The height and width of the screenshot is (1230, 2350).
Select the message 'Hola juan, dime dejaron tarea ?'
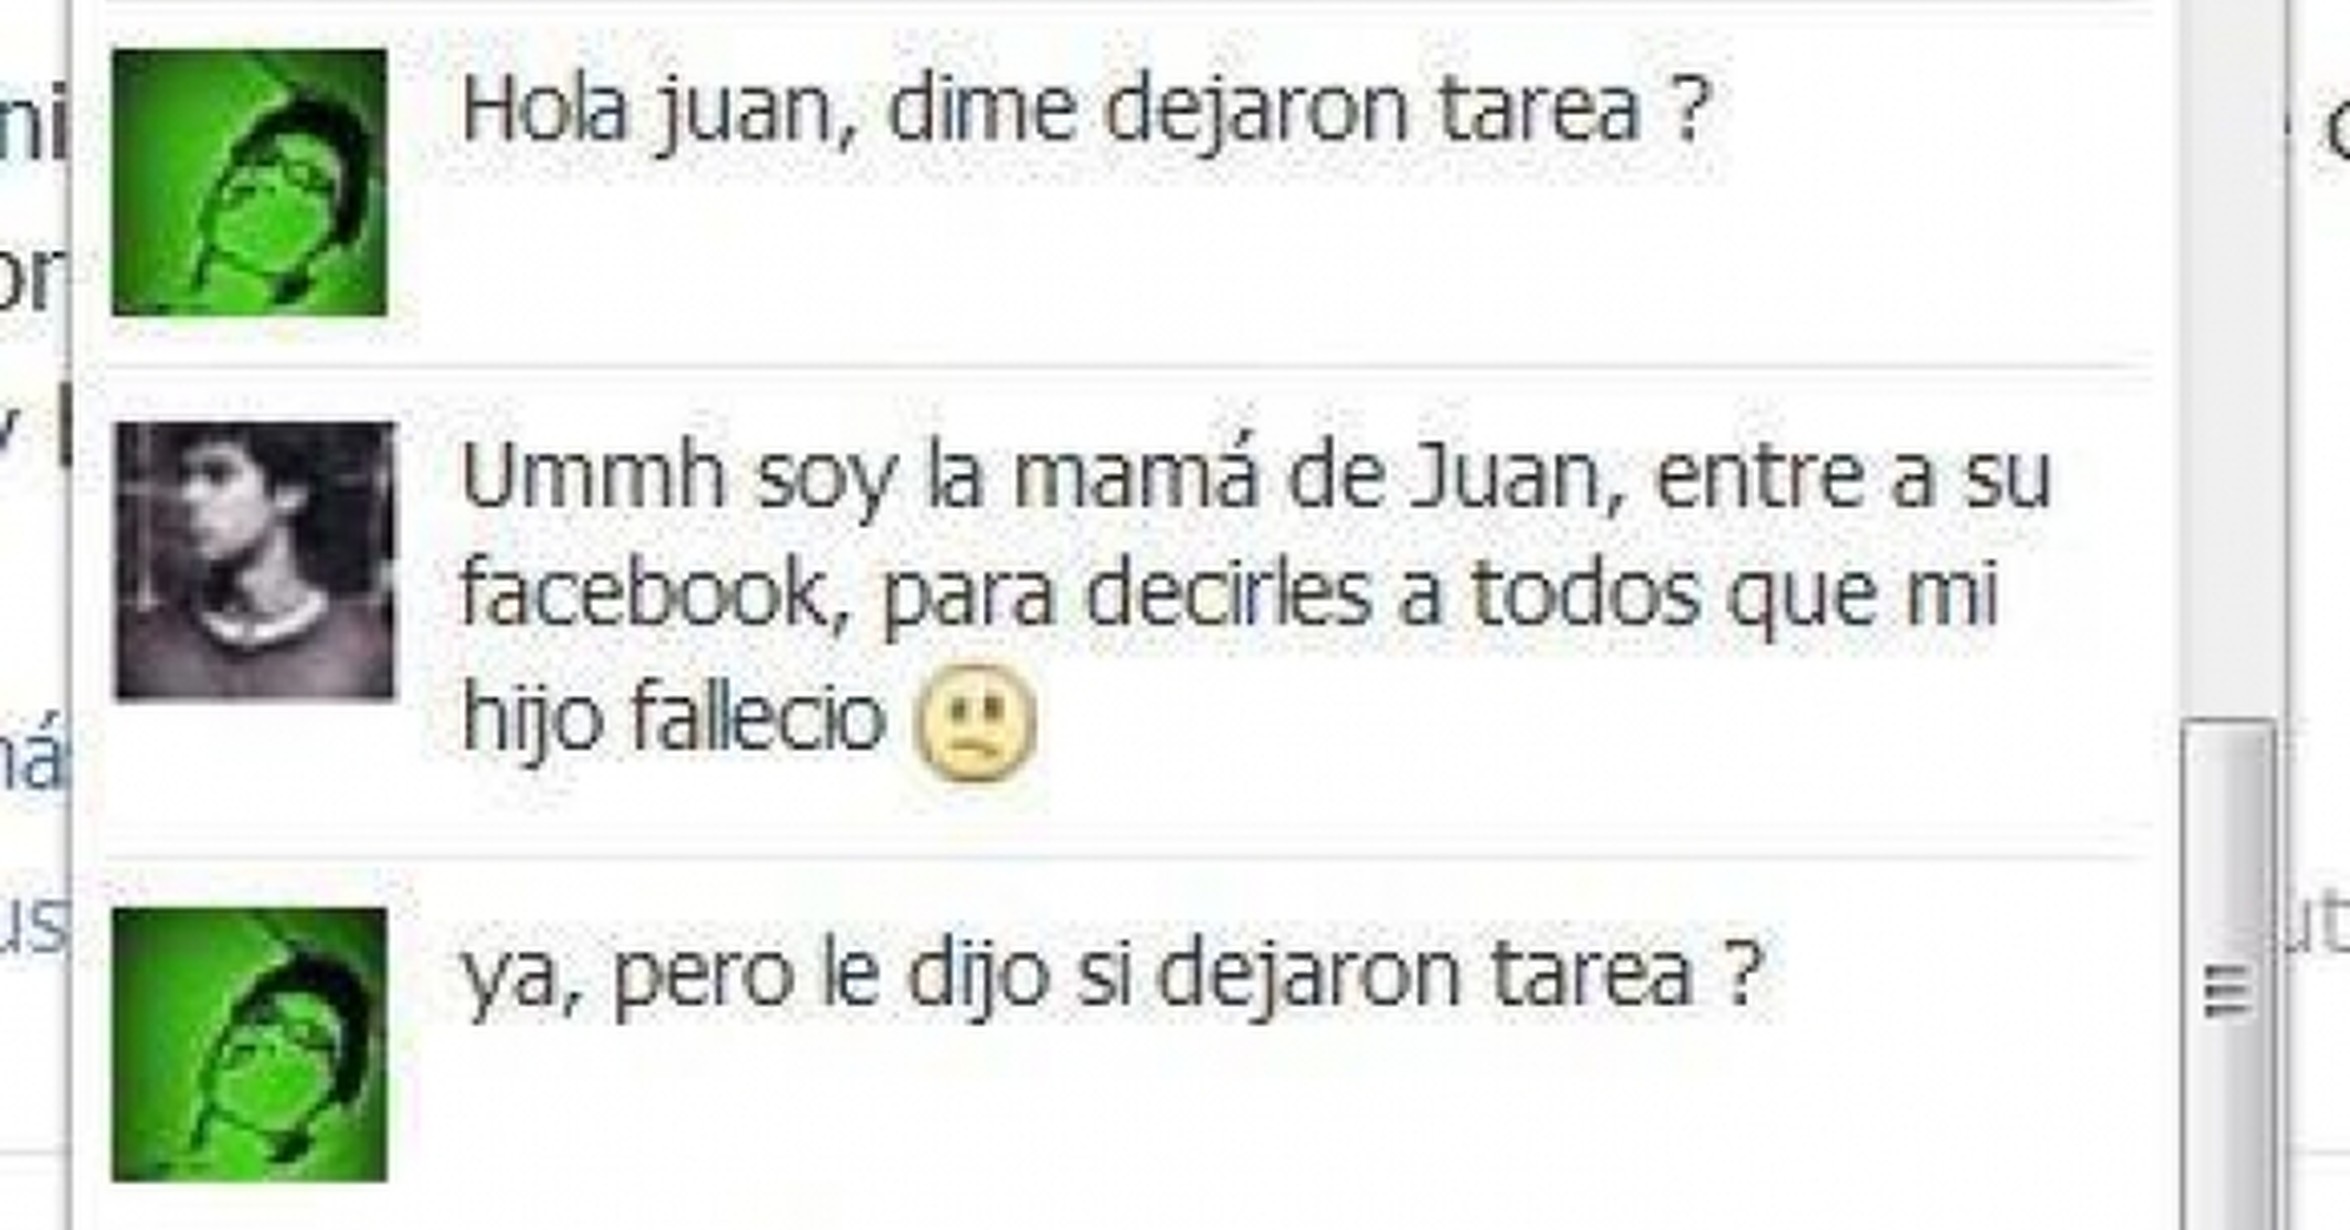[x=1087, y=112]
